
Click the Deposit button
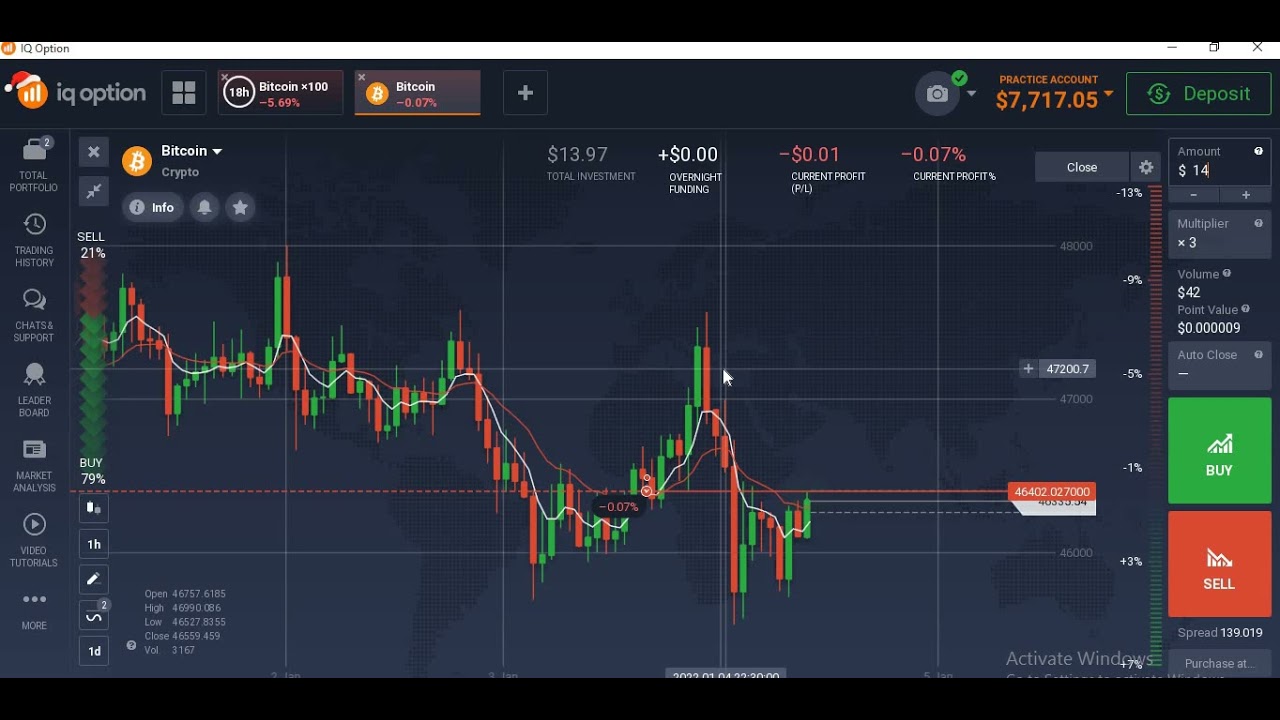[x=1199, y=94]
